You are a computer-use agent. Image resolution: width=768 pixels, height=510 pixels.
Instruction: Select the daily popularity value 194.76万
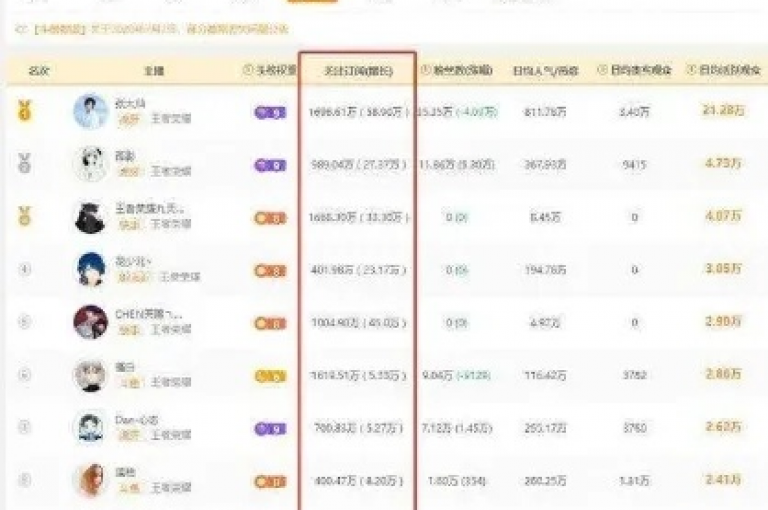[x=545, y=270]
